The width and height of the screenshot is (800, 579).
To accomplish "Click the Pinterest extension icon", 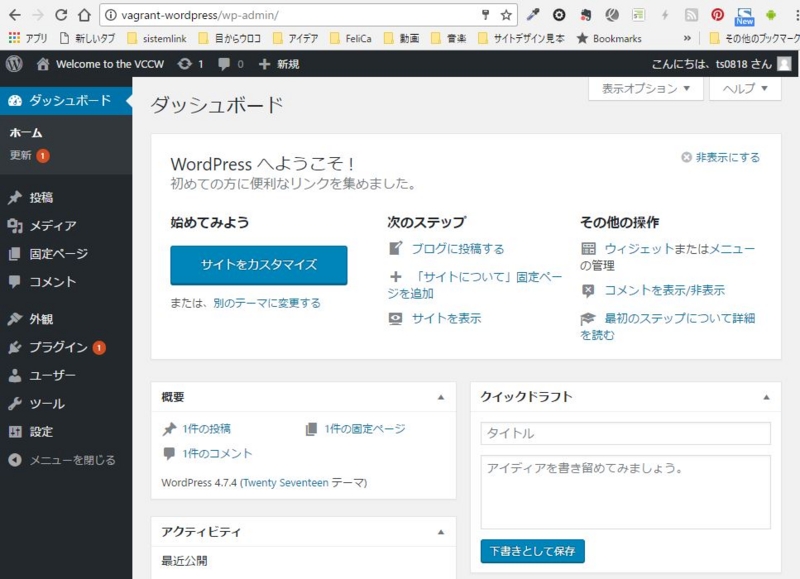I will [717, 15].
